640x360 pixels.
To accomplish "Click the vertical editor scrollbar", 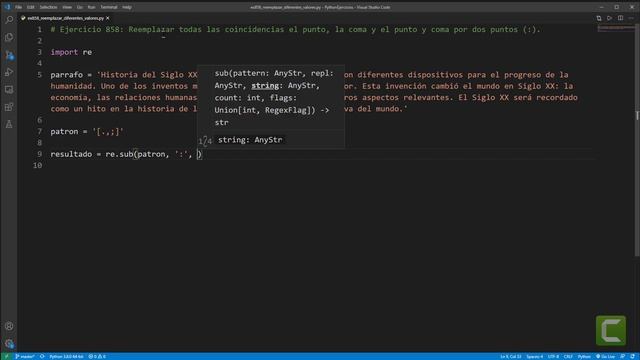I will [637, 140].
